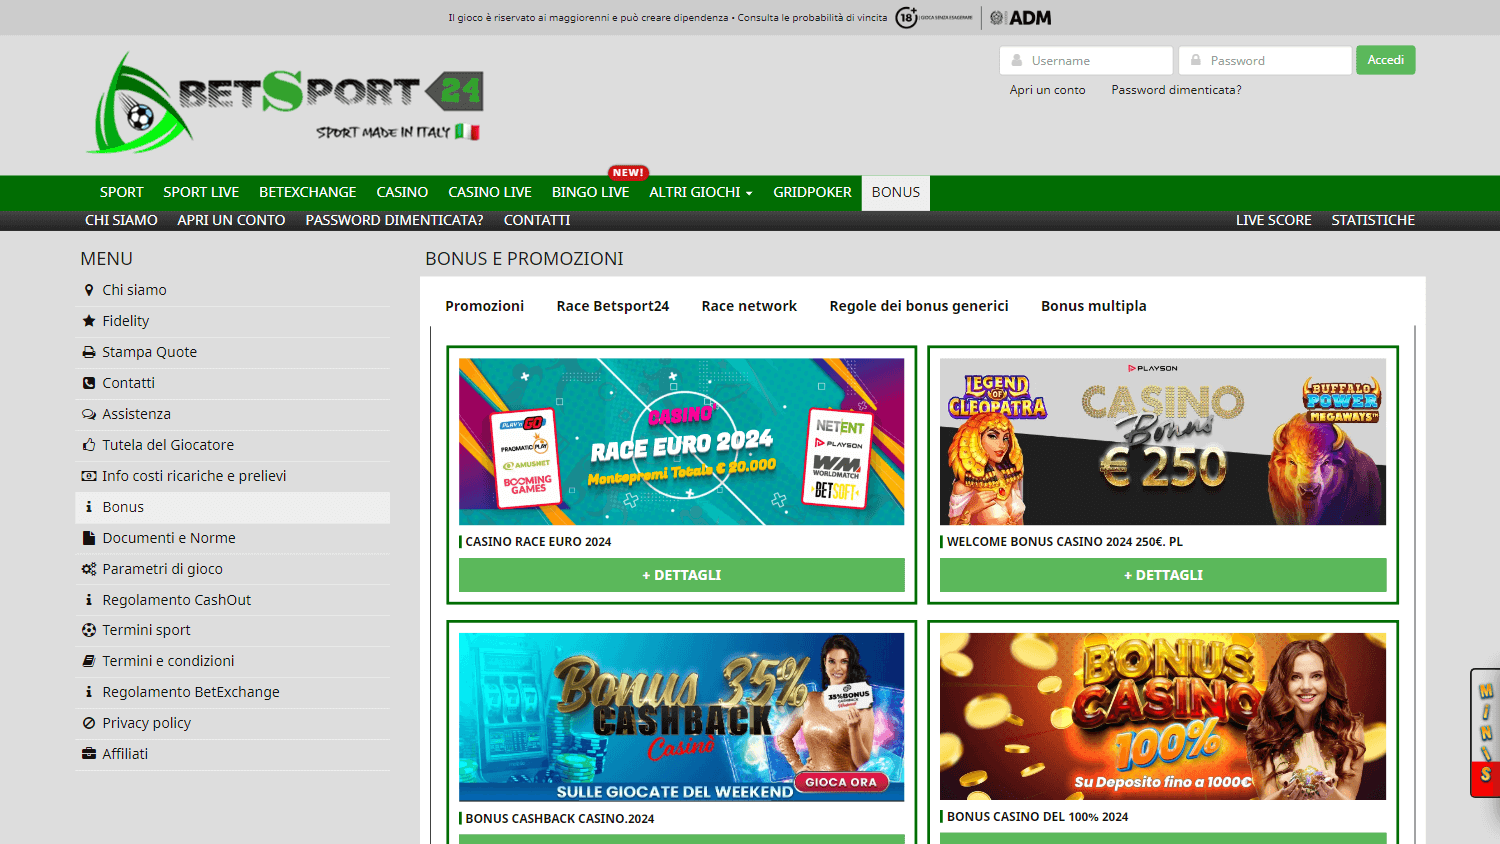
Task: Open Bonus Casino 100% banner image
Action: pyautogui.click(x=1163, y=716)
